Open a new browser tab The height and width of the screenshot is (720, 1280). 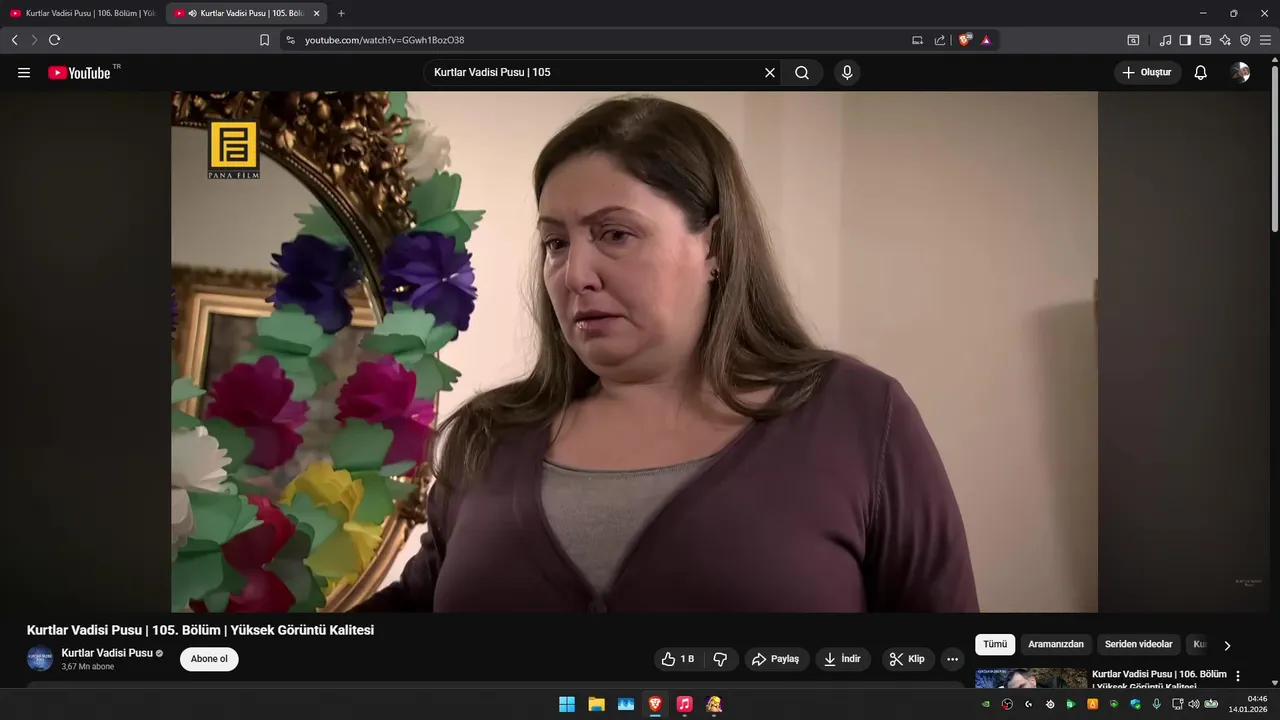click(341, 13)
